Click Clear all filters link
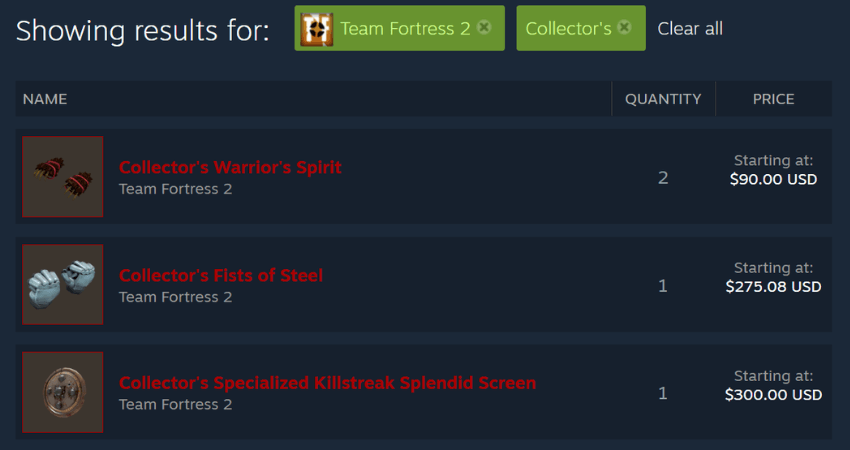850x450 pixels. point(690,29)
